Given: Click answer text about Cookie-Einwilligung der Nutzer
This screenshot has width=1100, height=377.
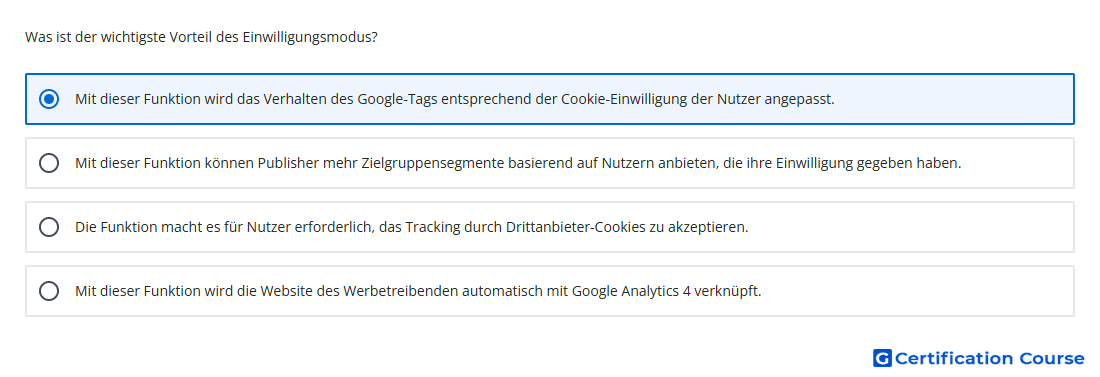Looking at the screenshot, I should 455,99.
